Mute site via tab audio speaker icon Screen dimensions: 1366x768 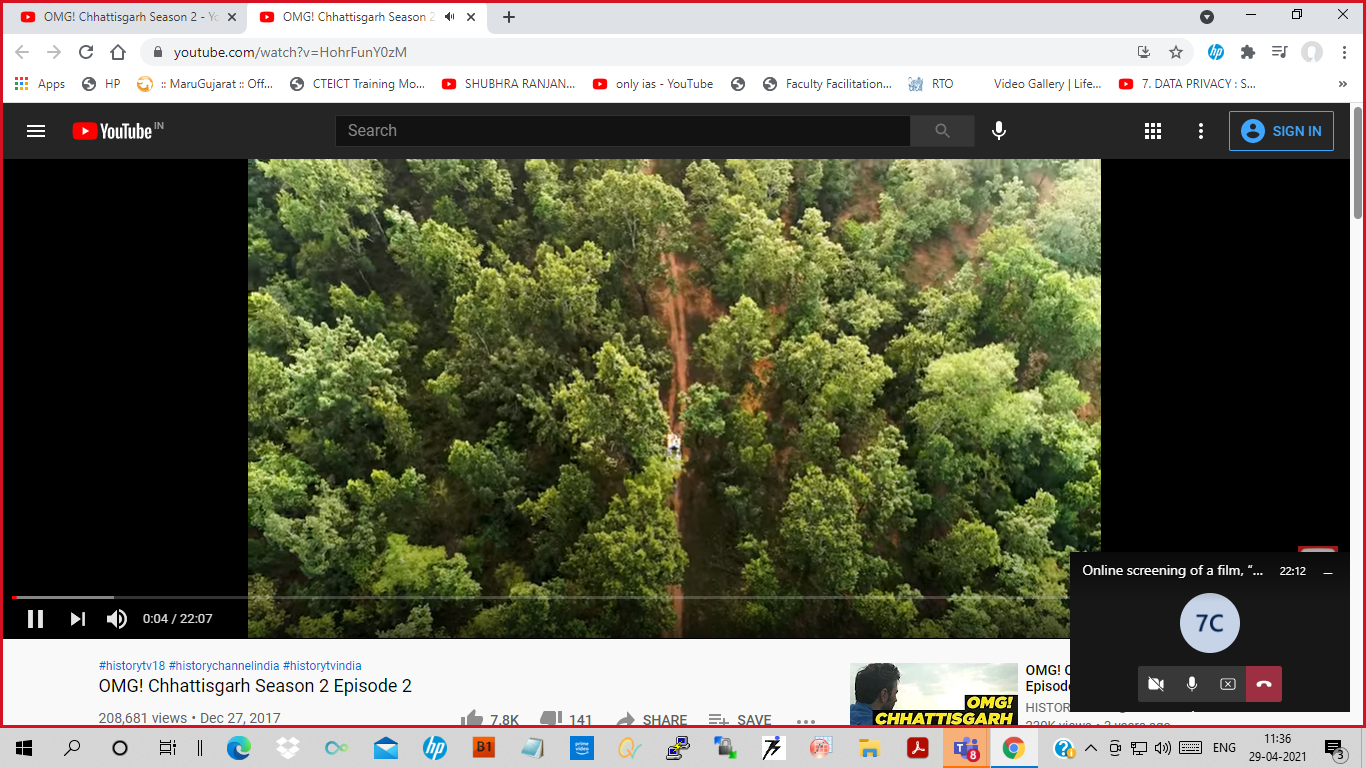tap(449, 17)
